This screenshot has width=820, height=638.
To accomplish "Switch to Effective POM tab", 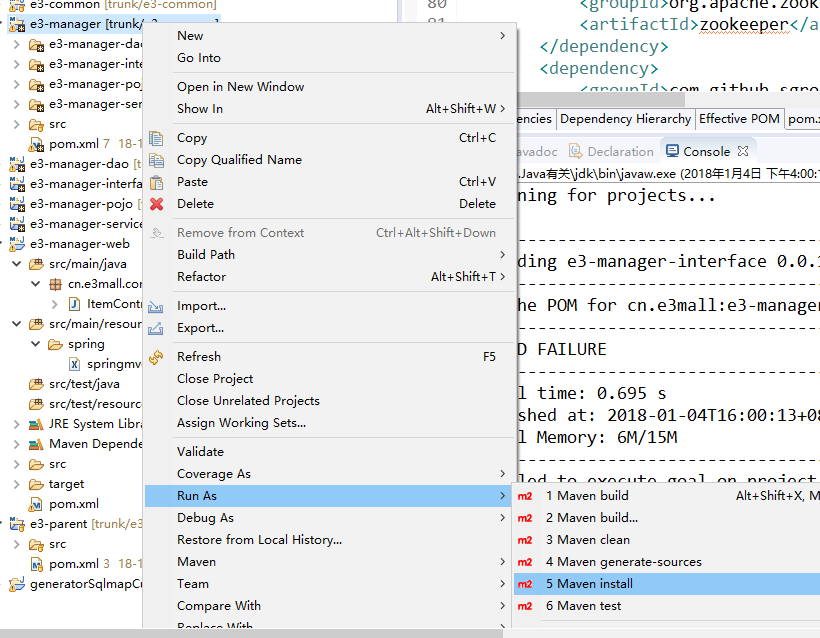I will point(739,119).
